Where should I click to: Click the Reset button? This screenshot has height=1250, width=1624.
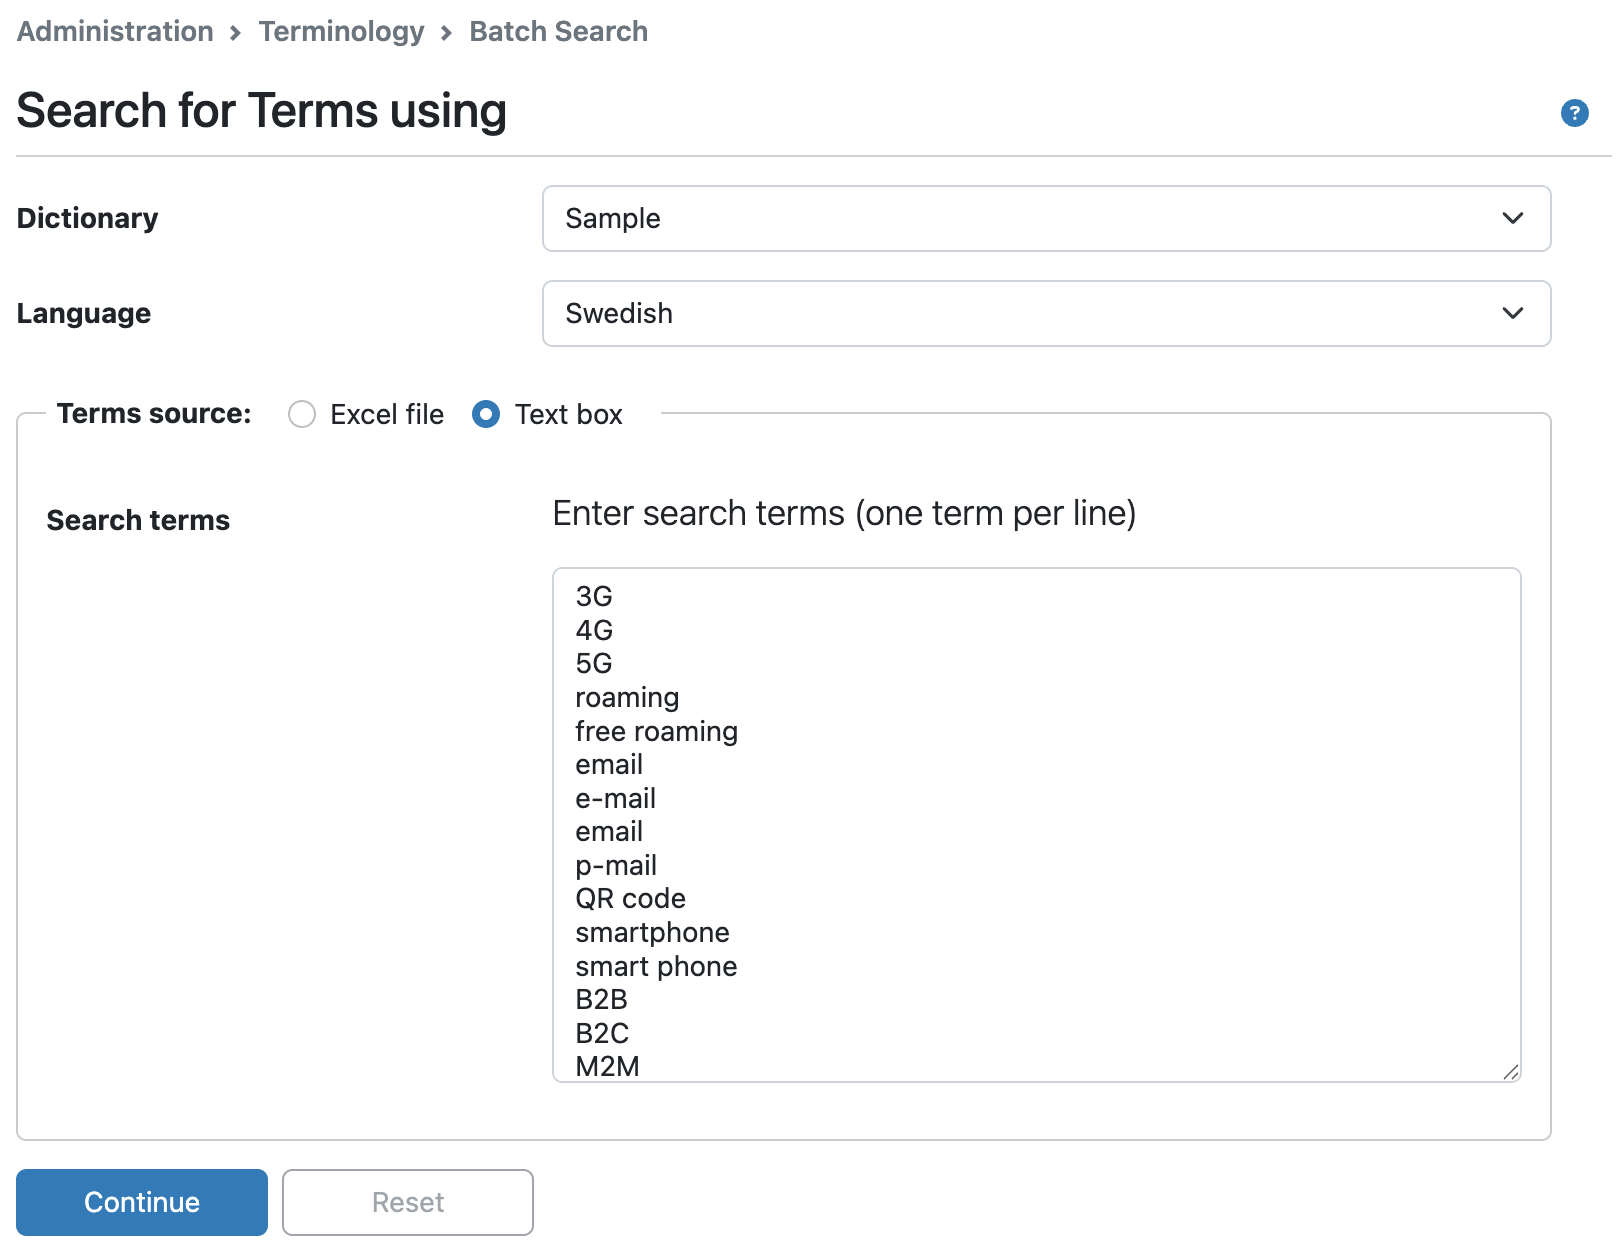pos(408,1202)
